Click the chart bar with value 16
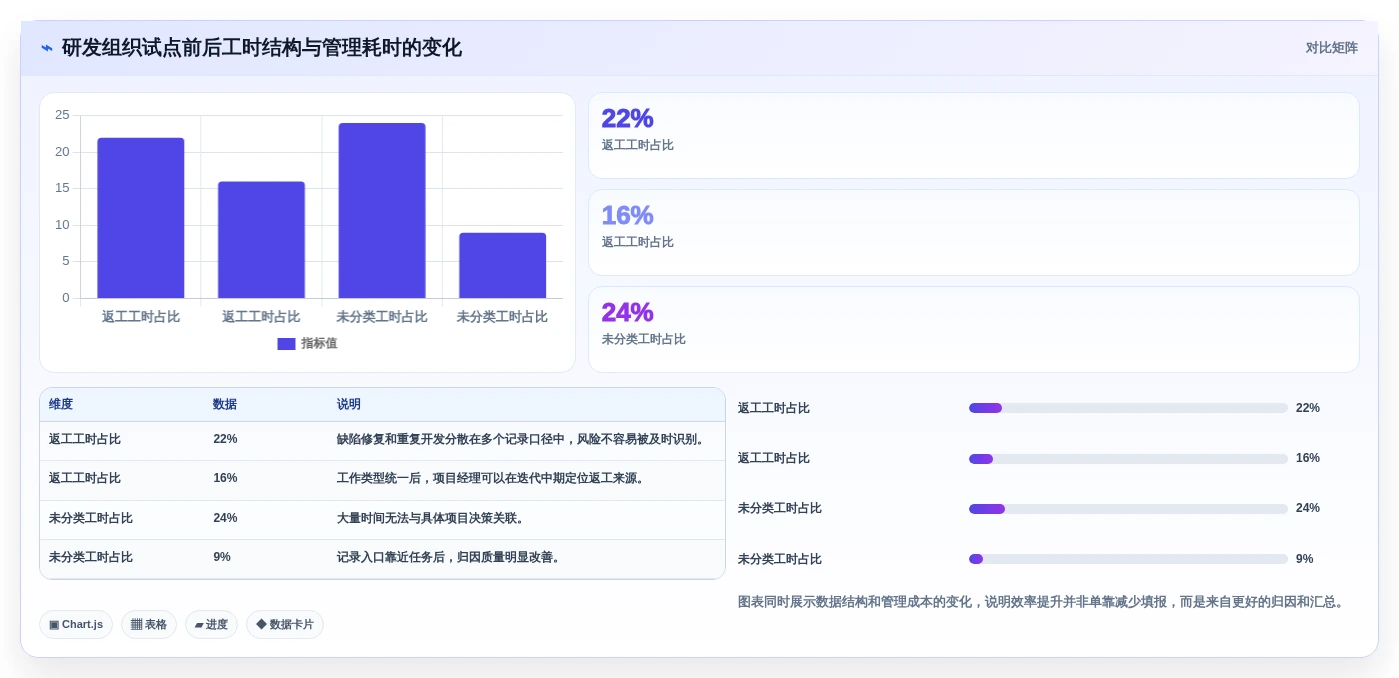Viewport: 1399px width, 678px height. point(261,240)
